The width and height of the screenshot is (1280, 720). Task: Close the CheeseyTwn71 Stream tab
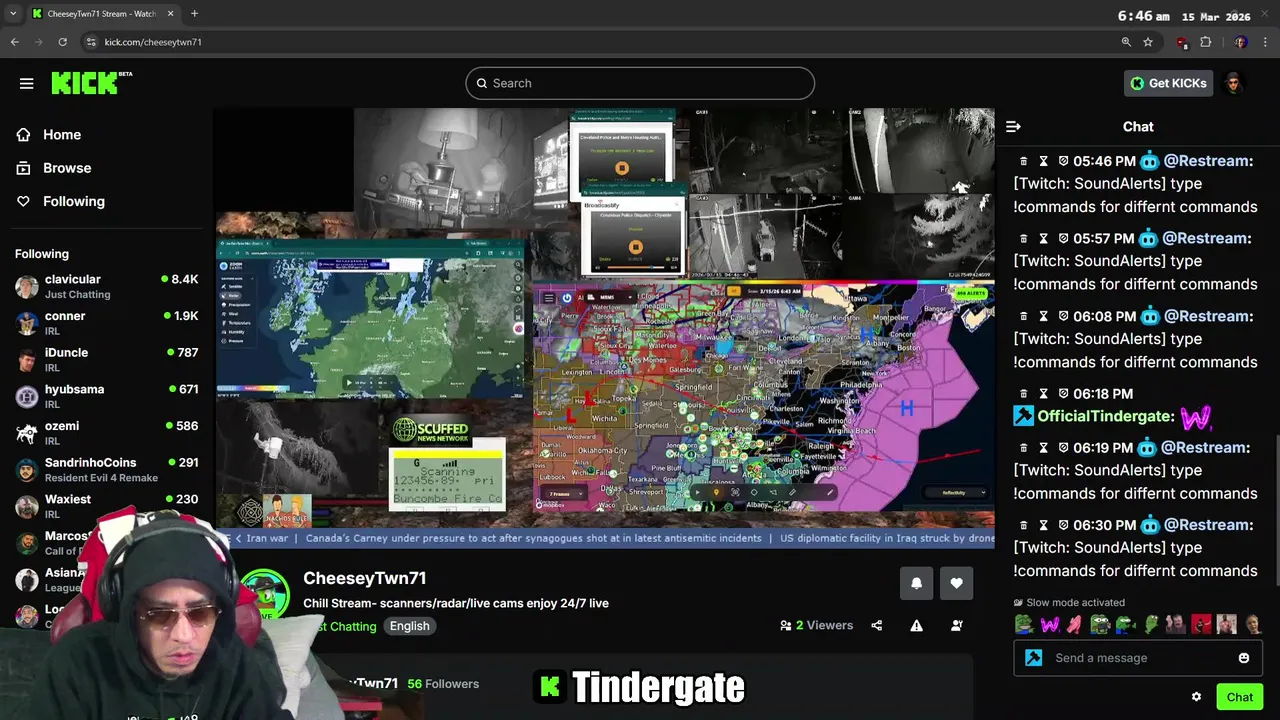170,14
